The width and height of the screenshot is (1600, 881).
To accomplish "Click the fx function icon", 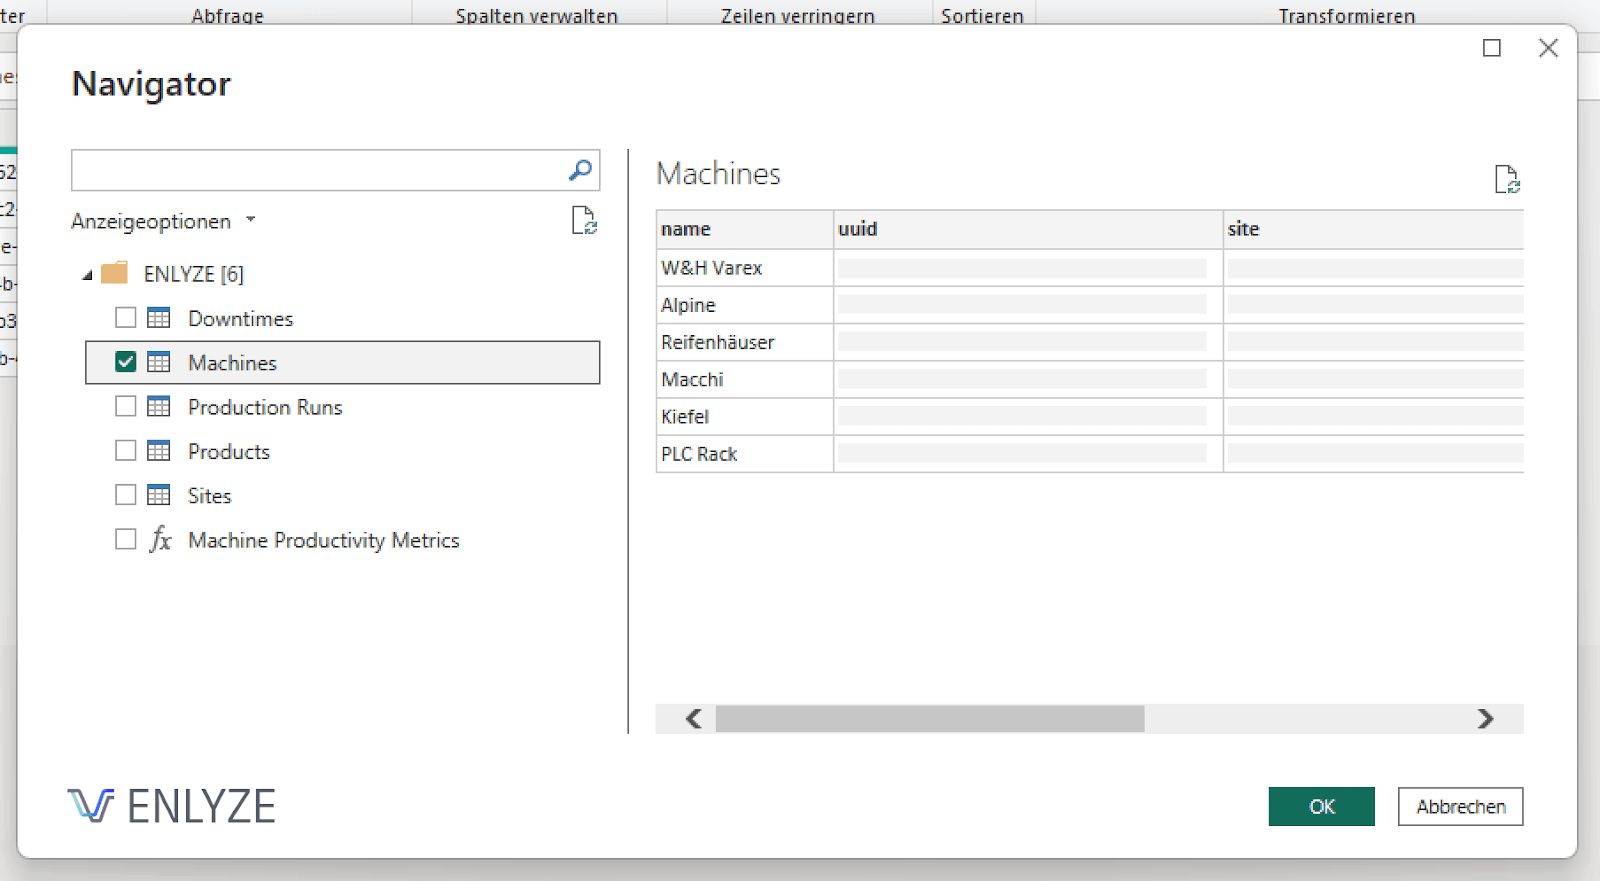I will [160, 540].
